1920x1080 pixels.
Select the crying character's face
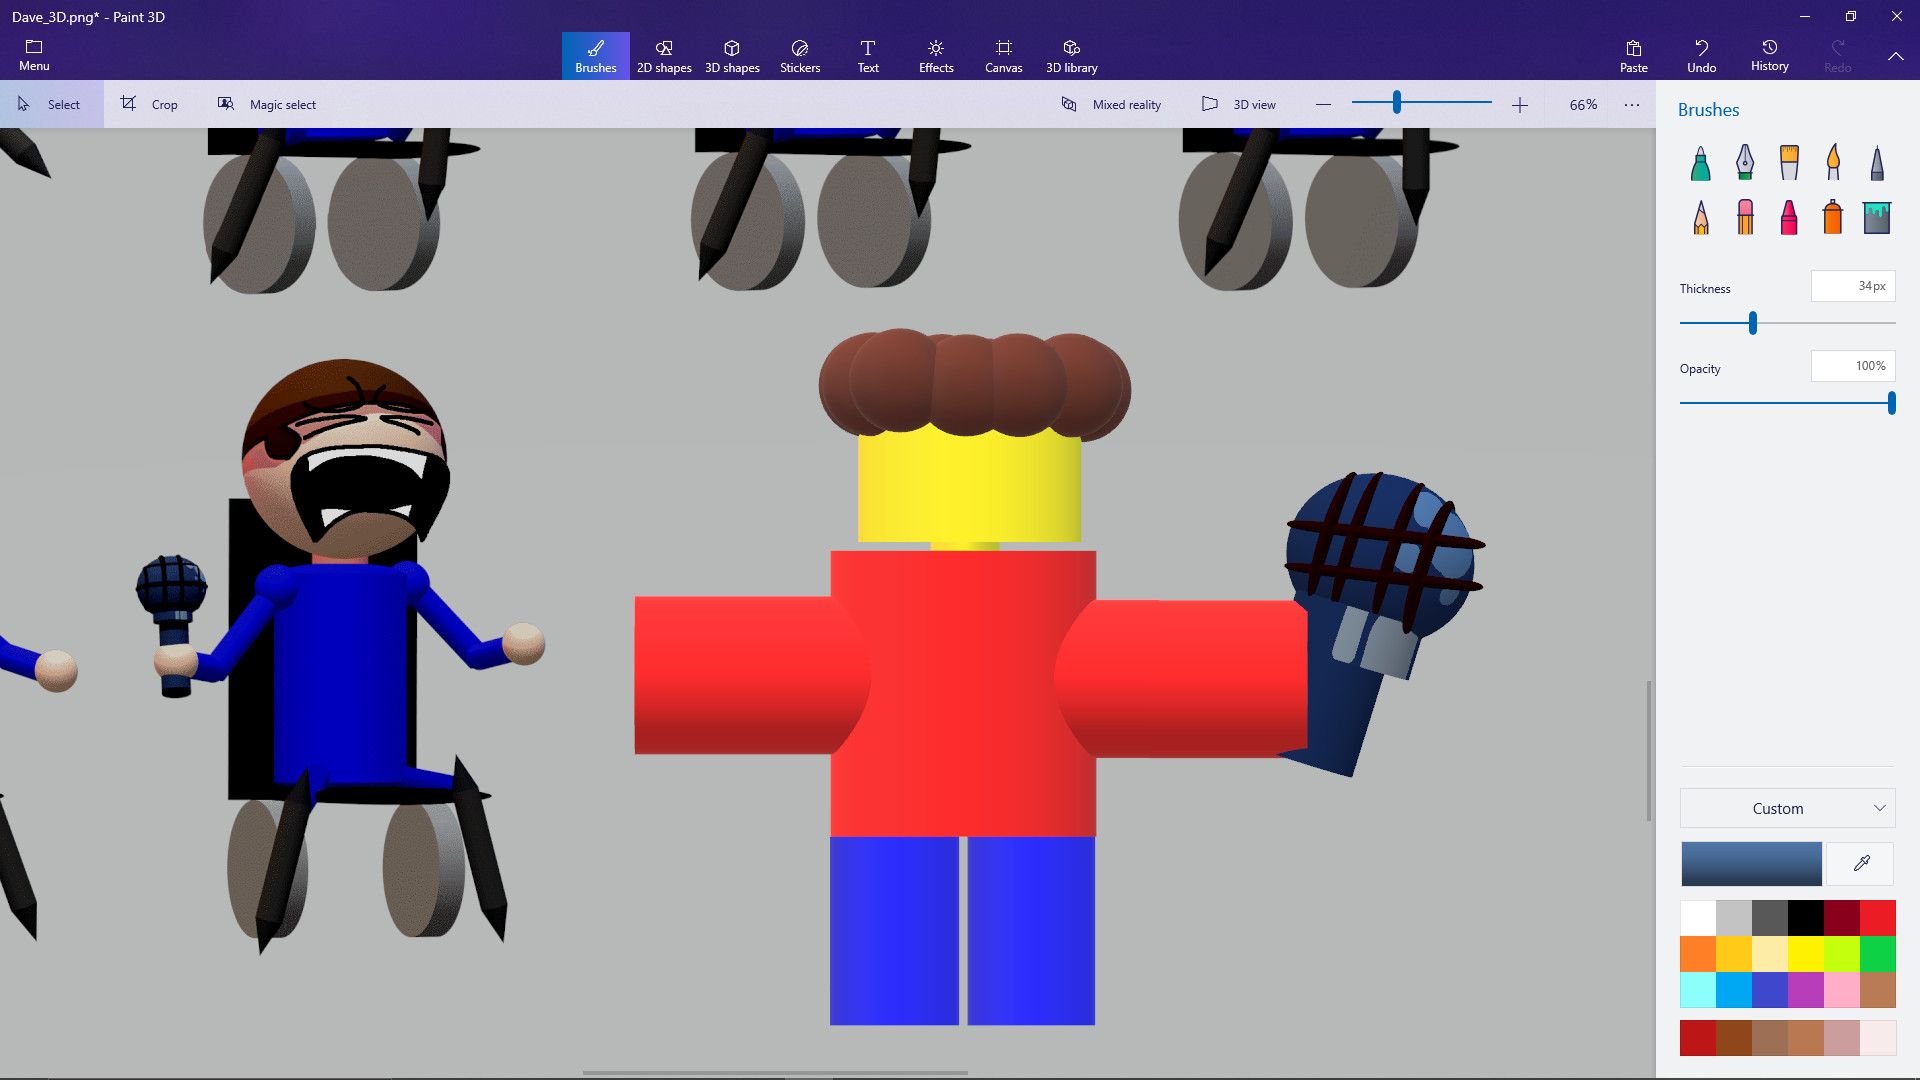[345, 460]
